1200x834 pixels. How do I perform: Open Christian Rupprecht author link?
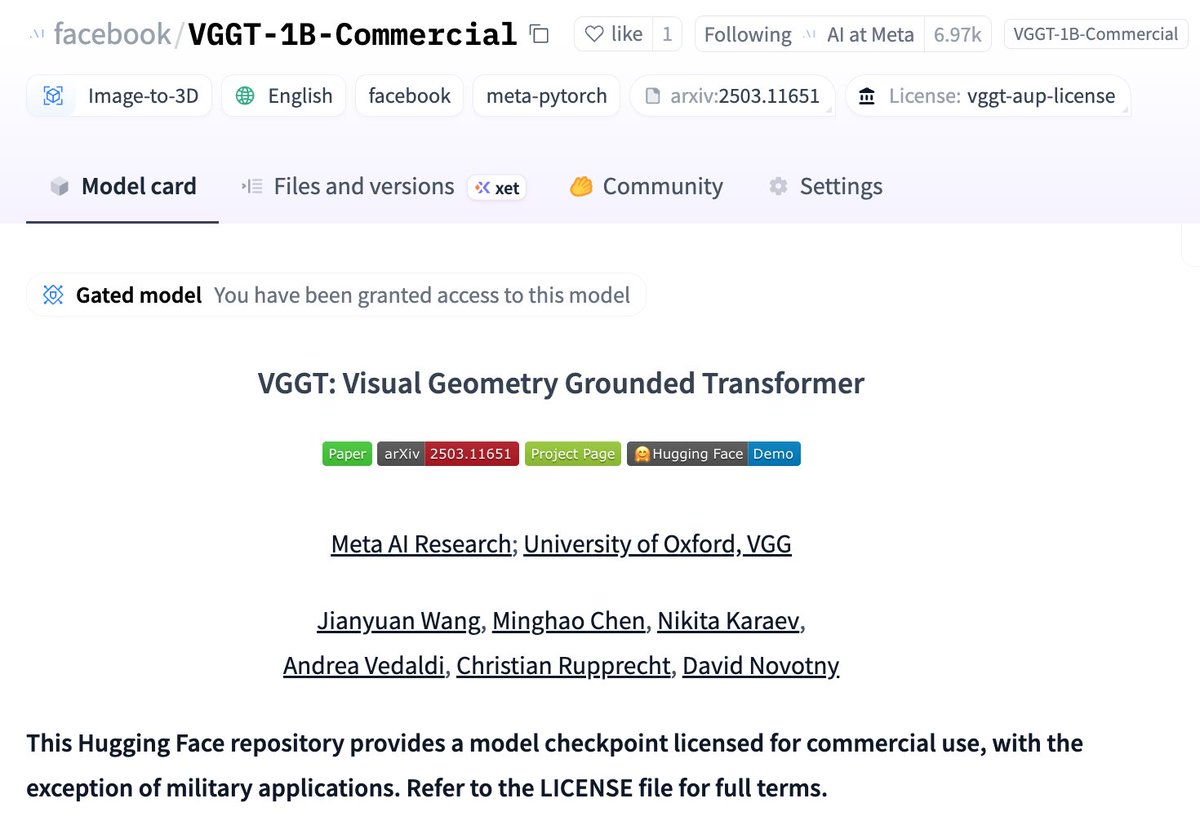tap(563, 665)
